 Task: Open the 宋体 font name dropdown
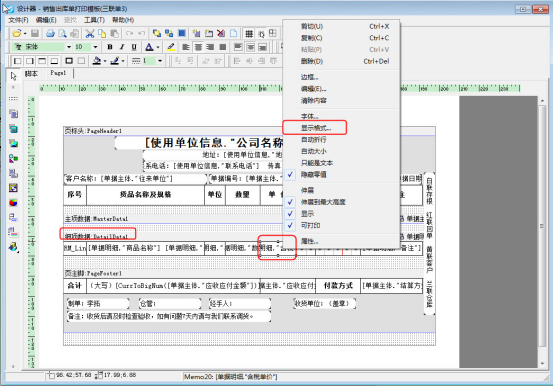coord(69,47)
